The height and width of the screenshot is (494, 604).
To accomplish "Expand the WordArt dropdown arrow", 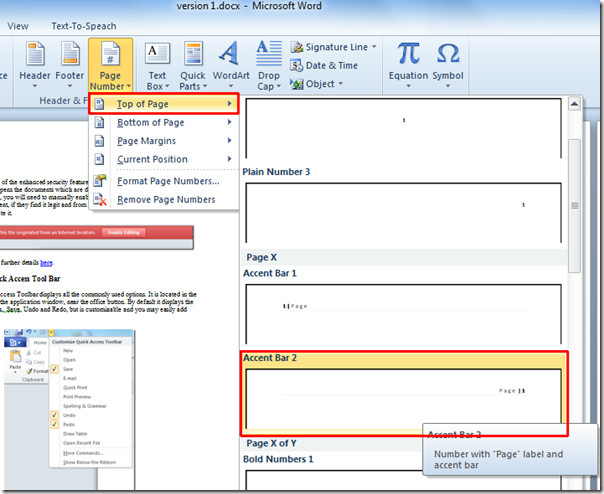I will (231, 86).
